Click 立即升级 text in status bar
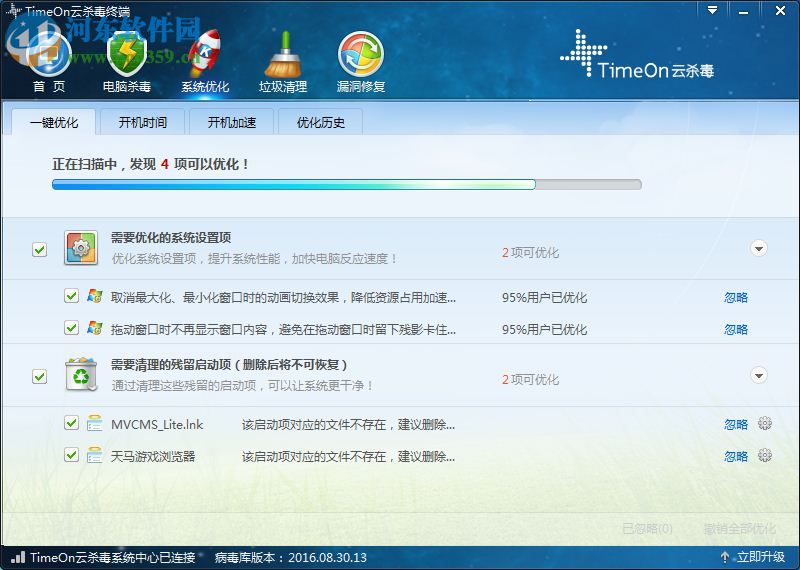The width and height of the screenshot is (800, 570). 761,557
